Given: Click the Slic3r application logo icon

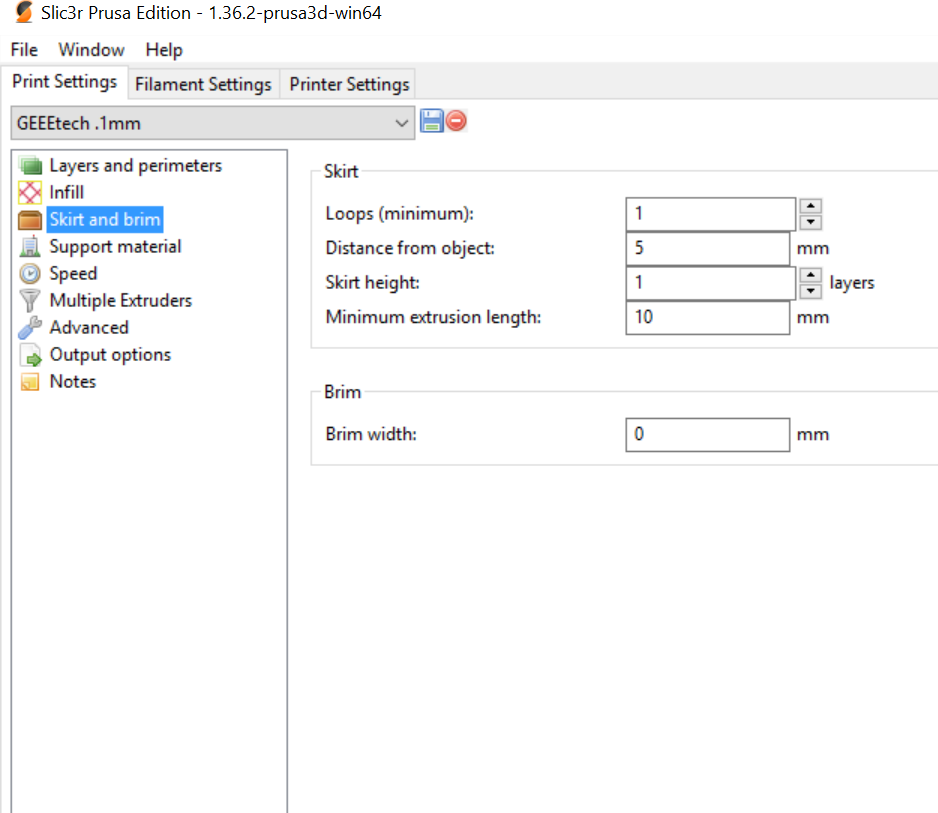Looking at the screenshot, I should point(24,12).
